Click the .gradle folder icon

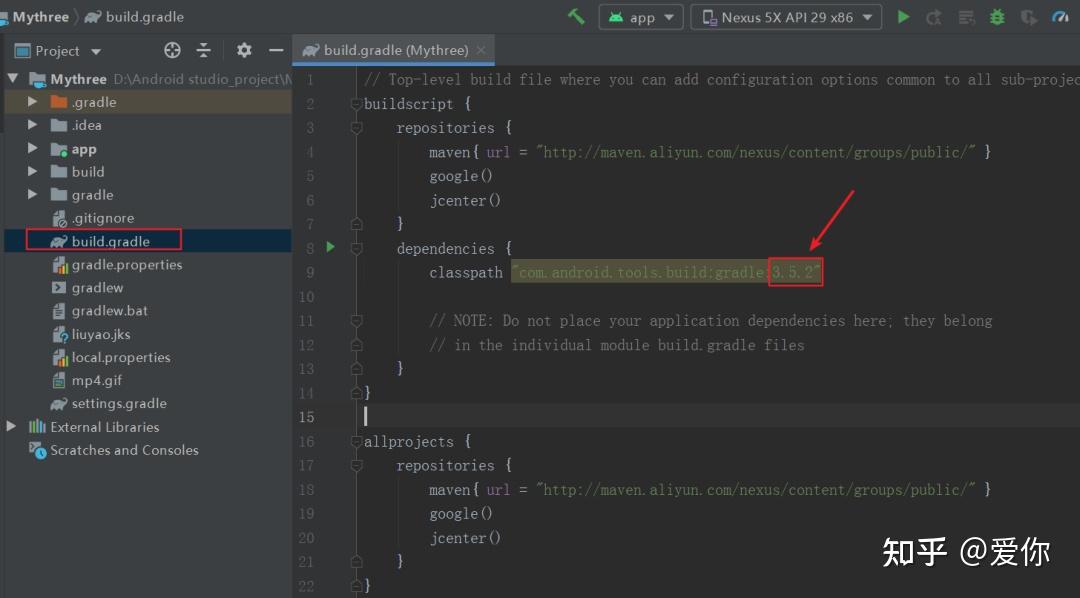59,102
